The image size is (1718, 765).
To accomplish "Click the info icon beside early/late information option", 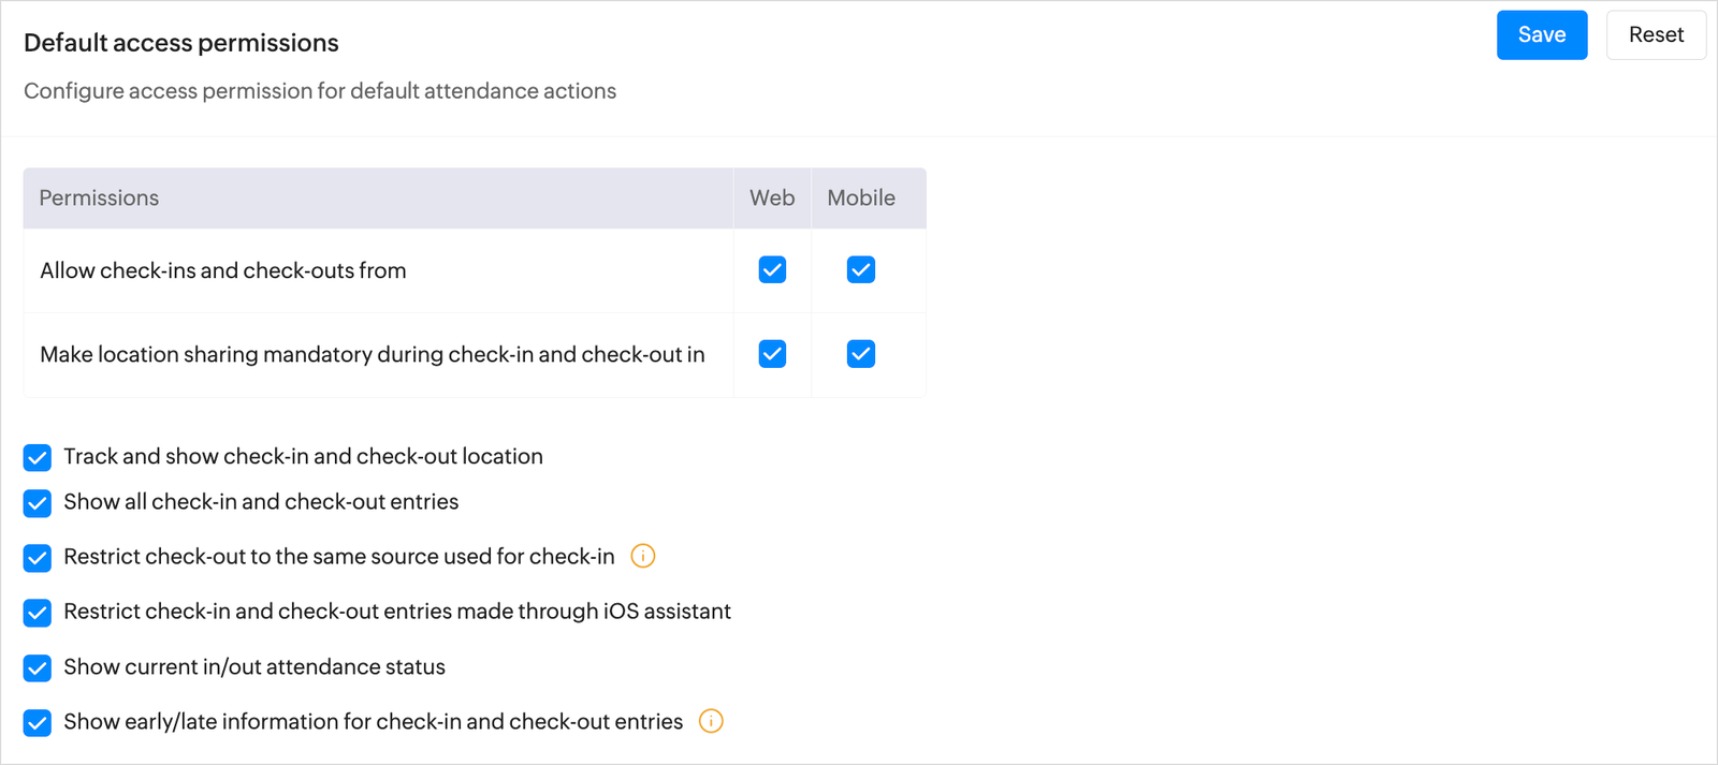I will tap(711, 721).
